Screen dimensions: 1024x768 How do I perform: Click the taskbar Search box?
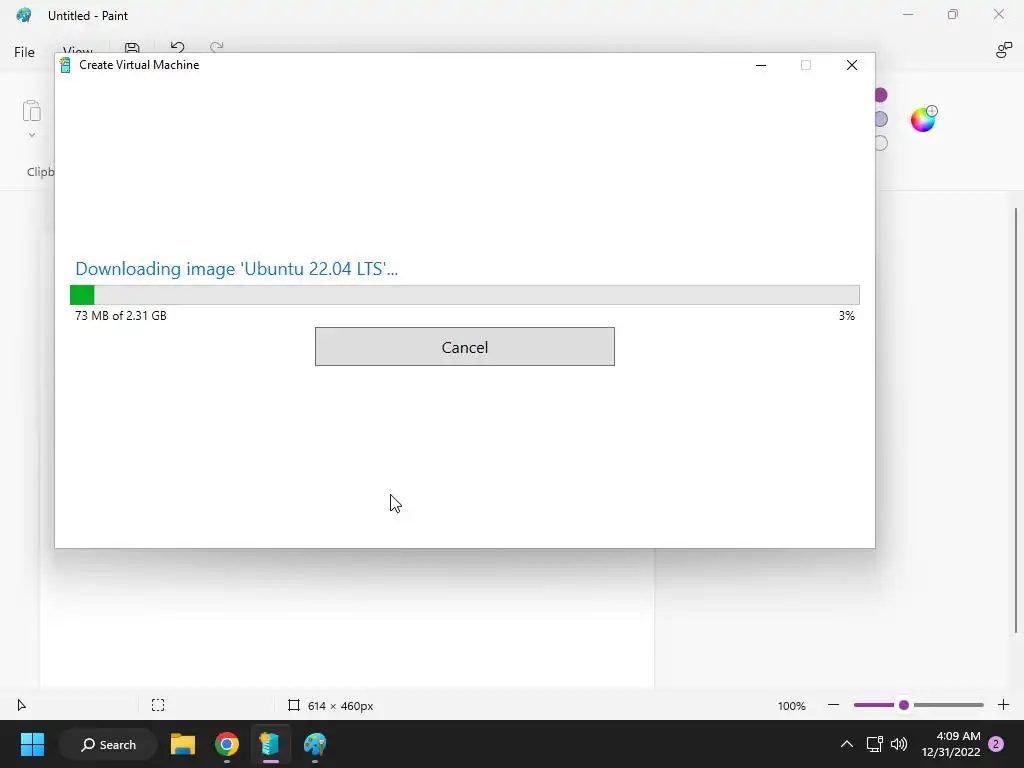tap(108, 744)
